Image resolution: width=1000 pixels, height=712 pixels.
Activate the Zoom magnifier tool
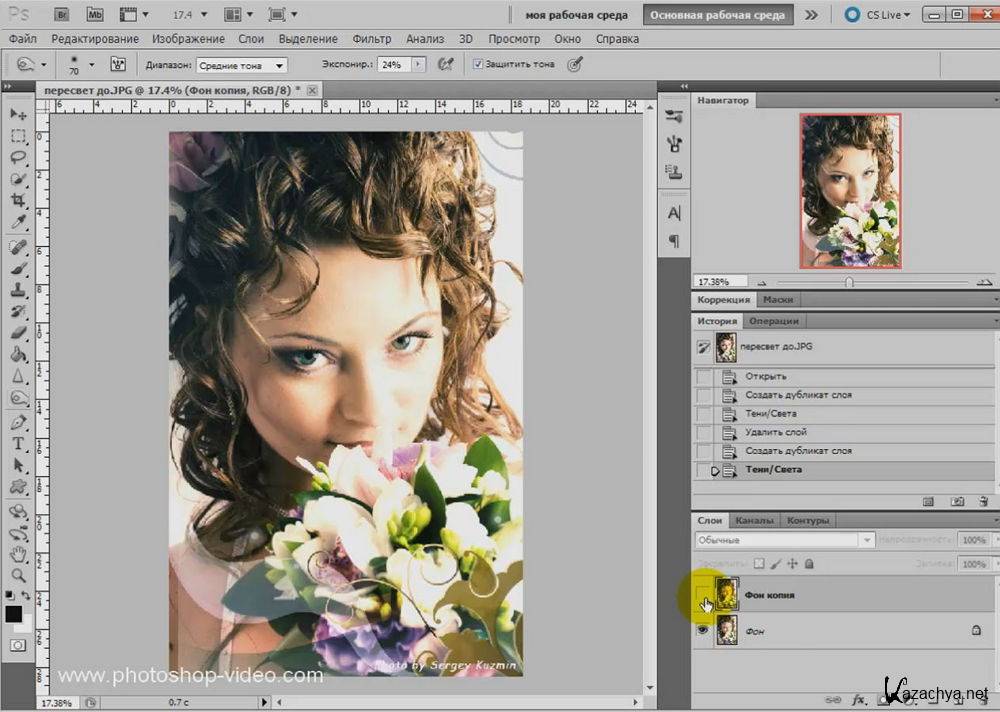coord(18,576)
